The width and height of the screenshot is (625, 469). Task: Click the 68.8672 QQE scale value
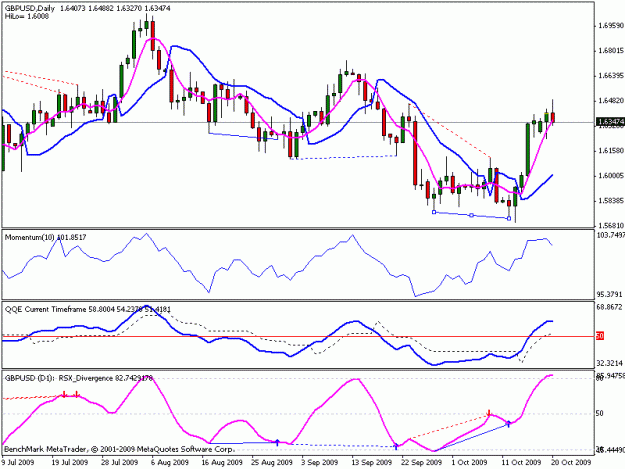click(x=609, y=307)
